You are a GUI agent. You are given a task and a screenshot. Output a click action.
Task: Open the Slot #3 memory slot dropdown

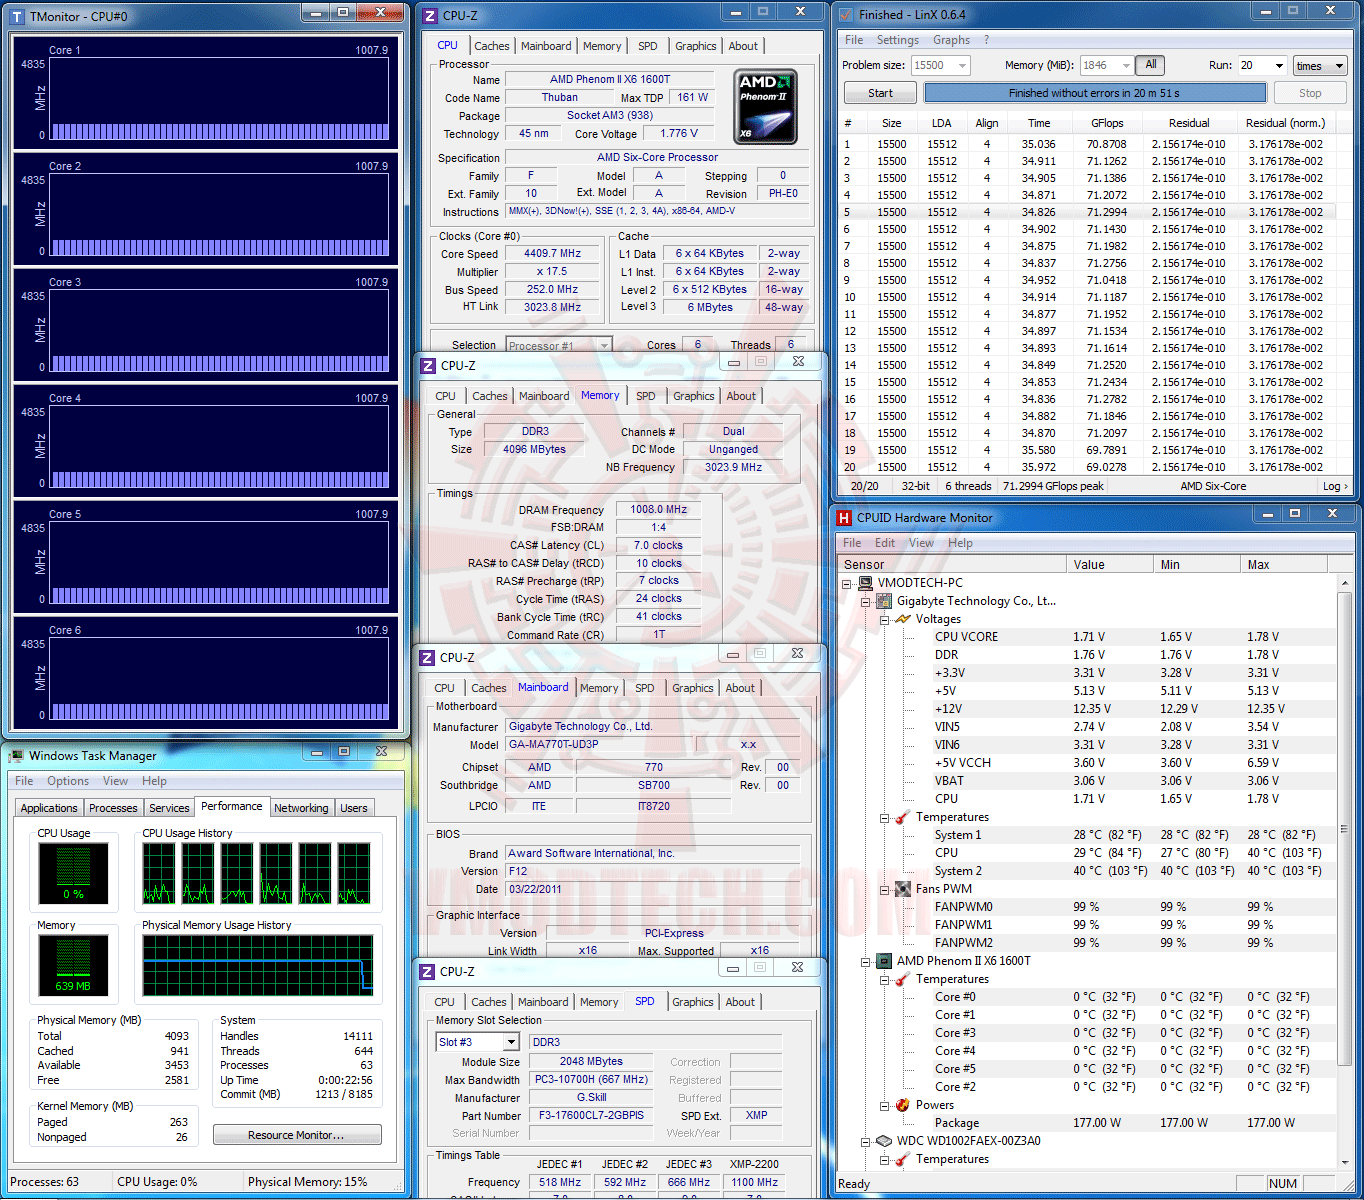click(x=510, y=1042)
